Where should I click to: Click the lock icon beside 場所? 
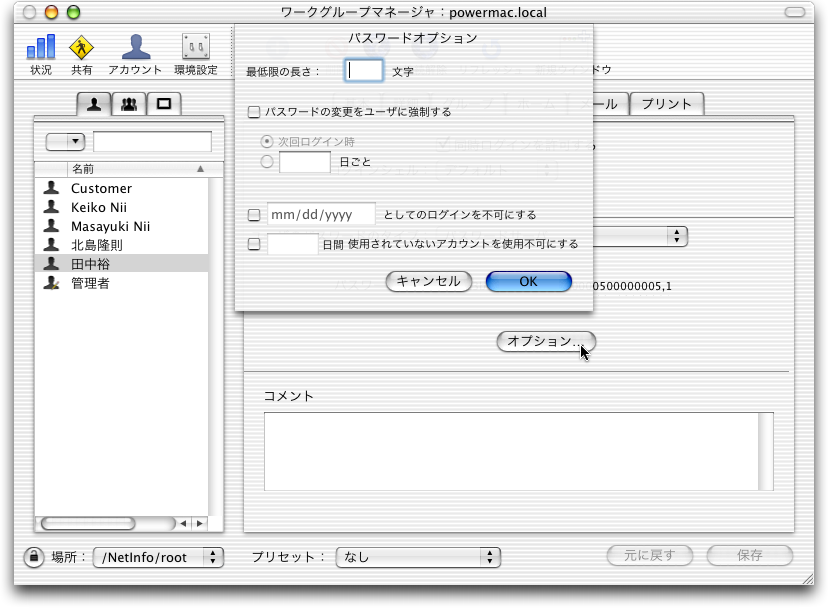tap(33, 556)
